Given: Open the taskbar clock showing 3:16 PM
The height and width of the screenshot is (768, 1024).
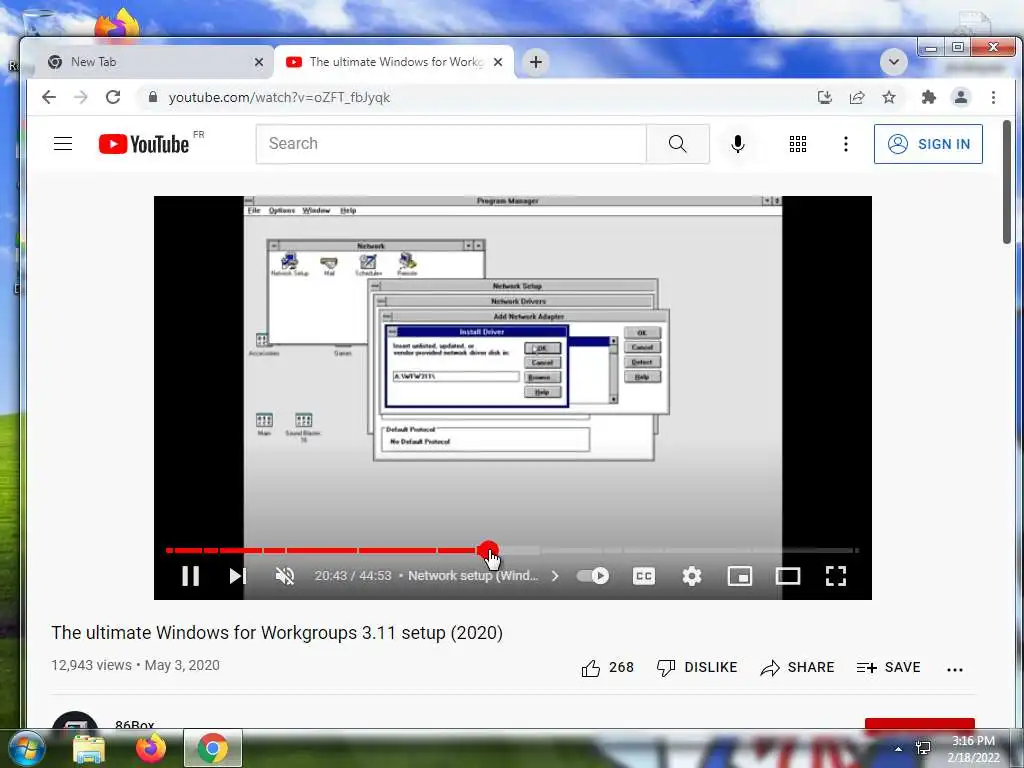Looking at the screenshot, I should point(973,749).
